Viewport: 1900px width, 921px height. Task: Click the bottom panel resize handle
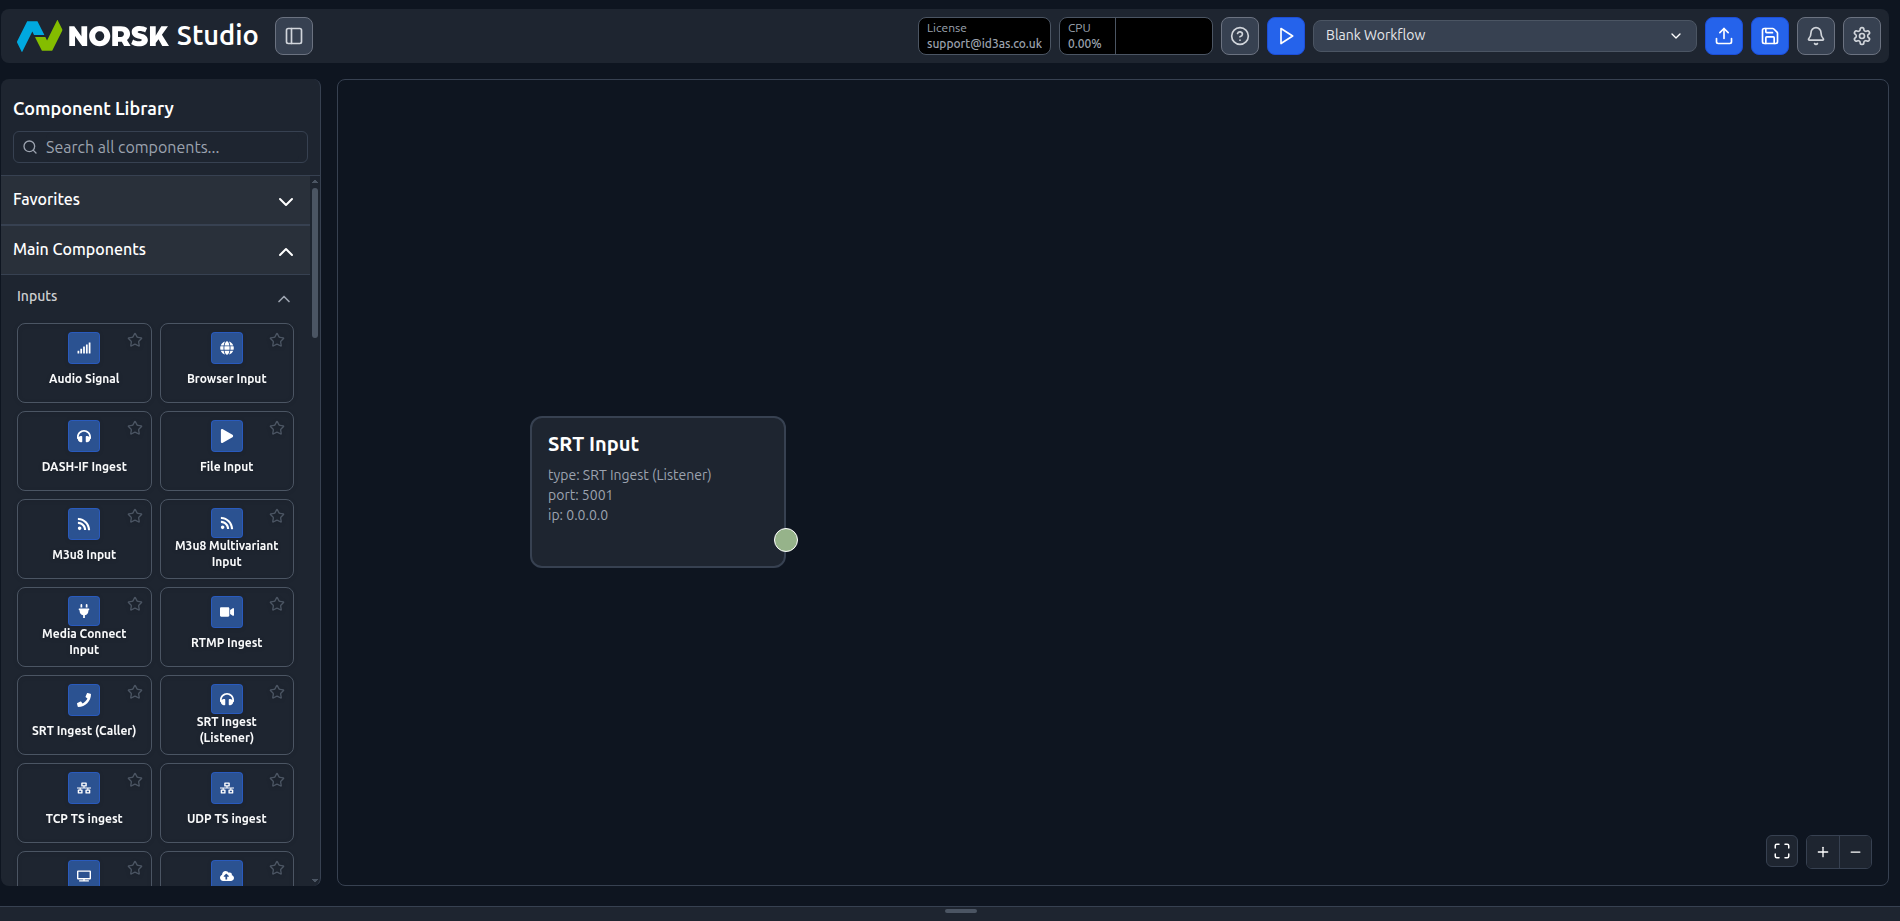point(961,911)
